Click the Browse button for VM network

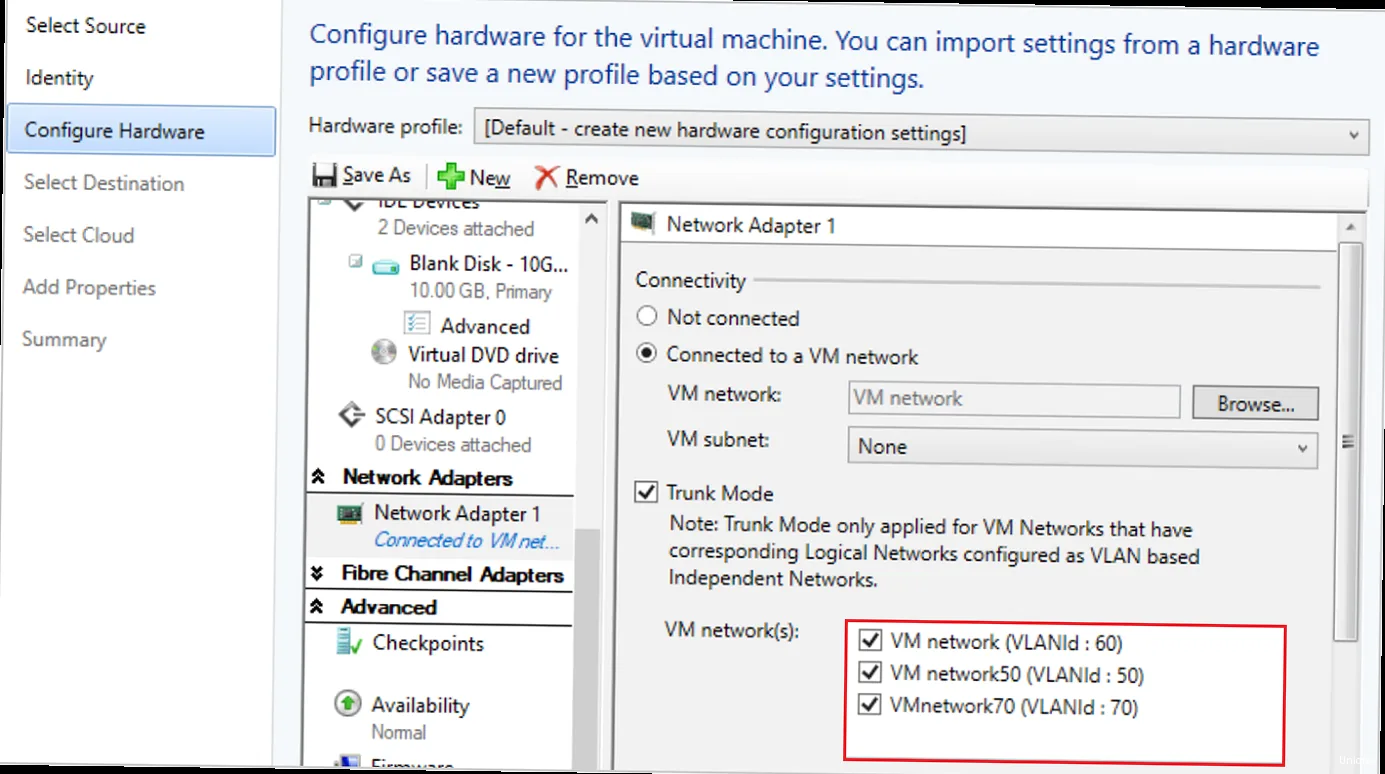point(1255,403)
